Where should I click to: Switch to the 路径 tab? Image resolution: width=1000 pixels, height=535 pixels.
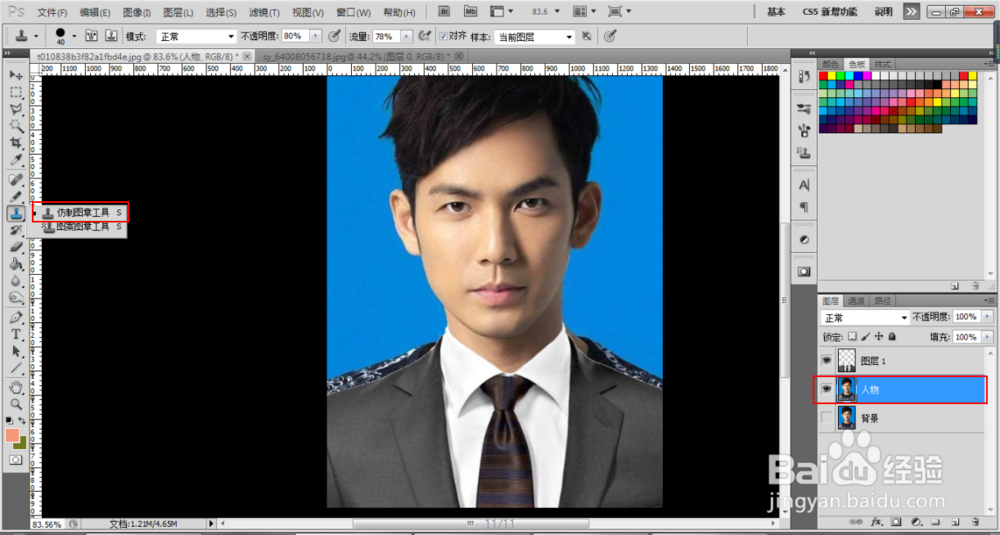coord(882,301)
